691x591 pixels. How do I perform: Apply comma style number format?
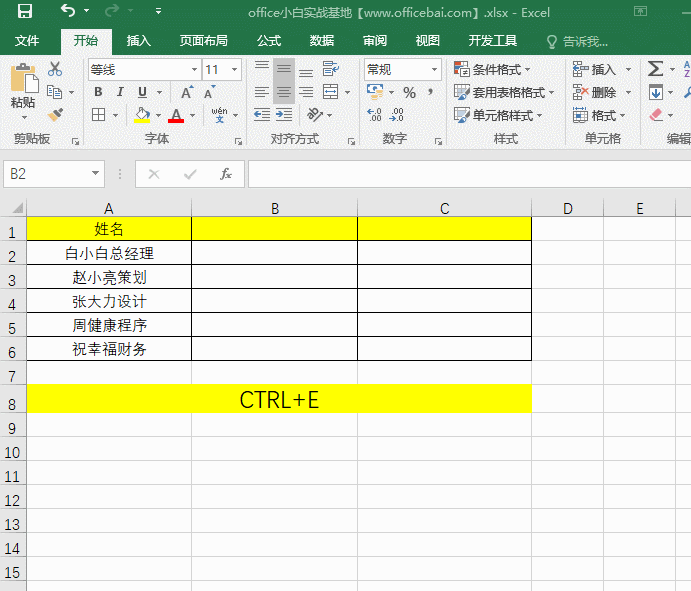[x=431, y=92]
